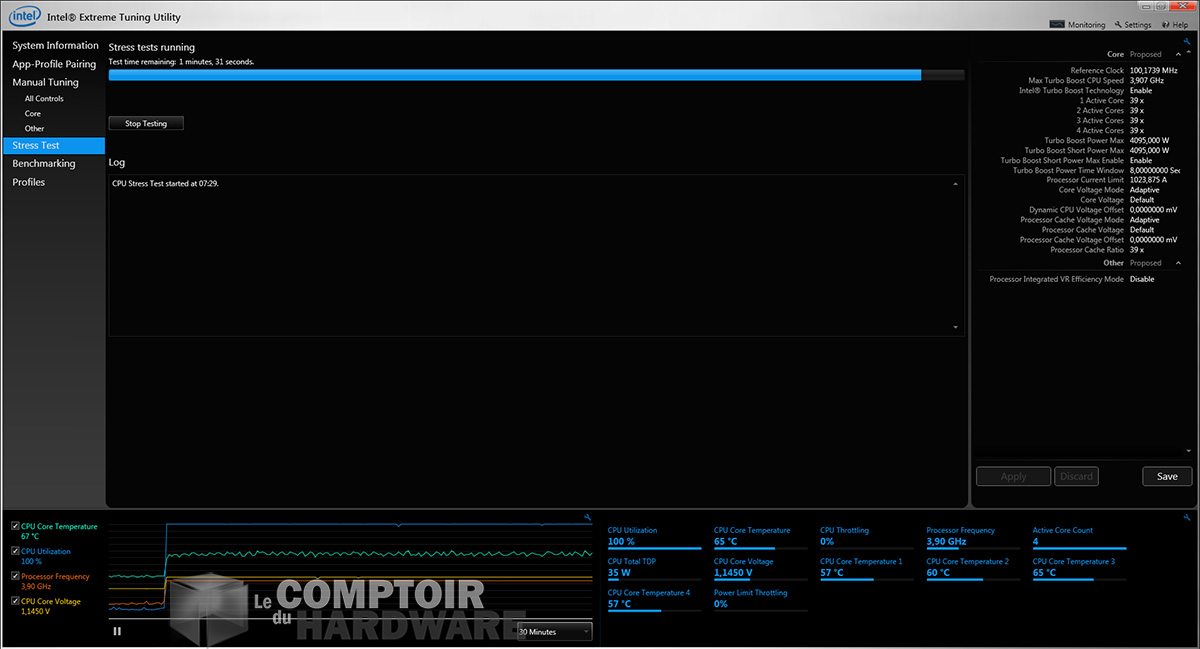
Task: Open the Benchmarking section
Action: pyautogui.click(x=44, y=164)
